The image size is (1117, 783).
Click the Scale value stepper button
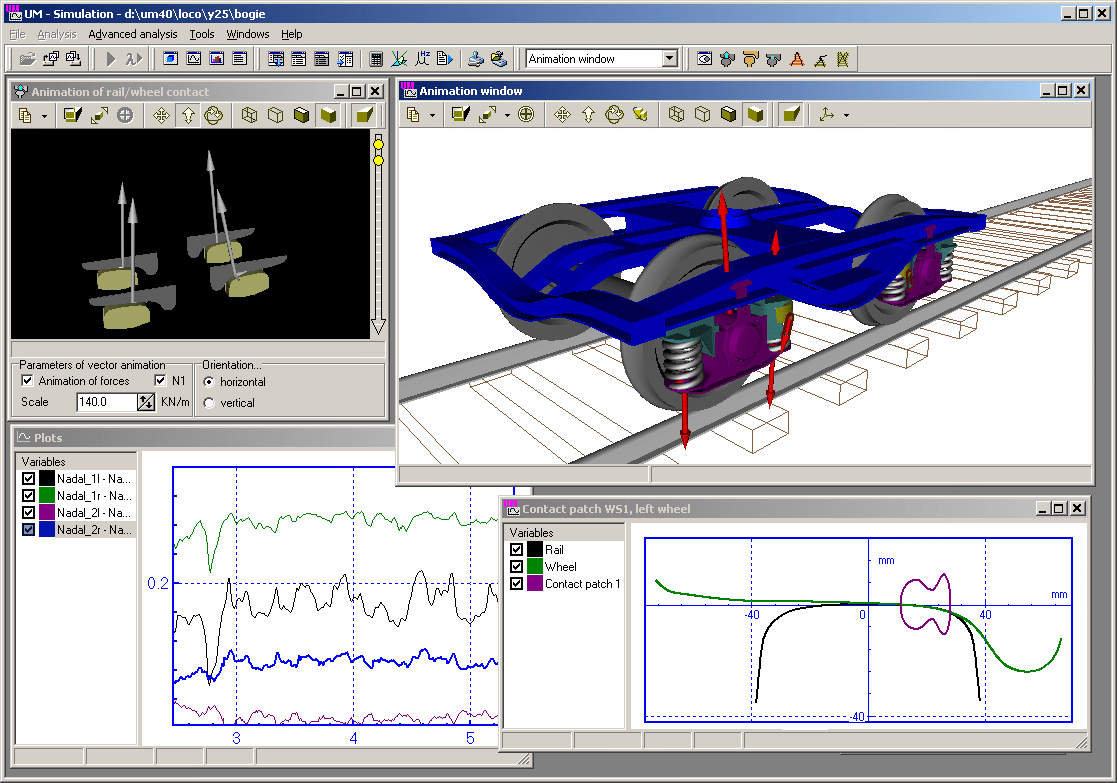tap(146, 402)
